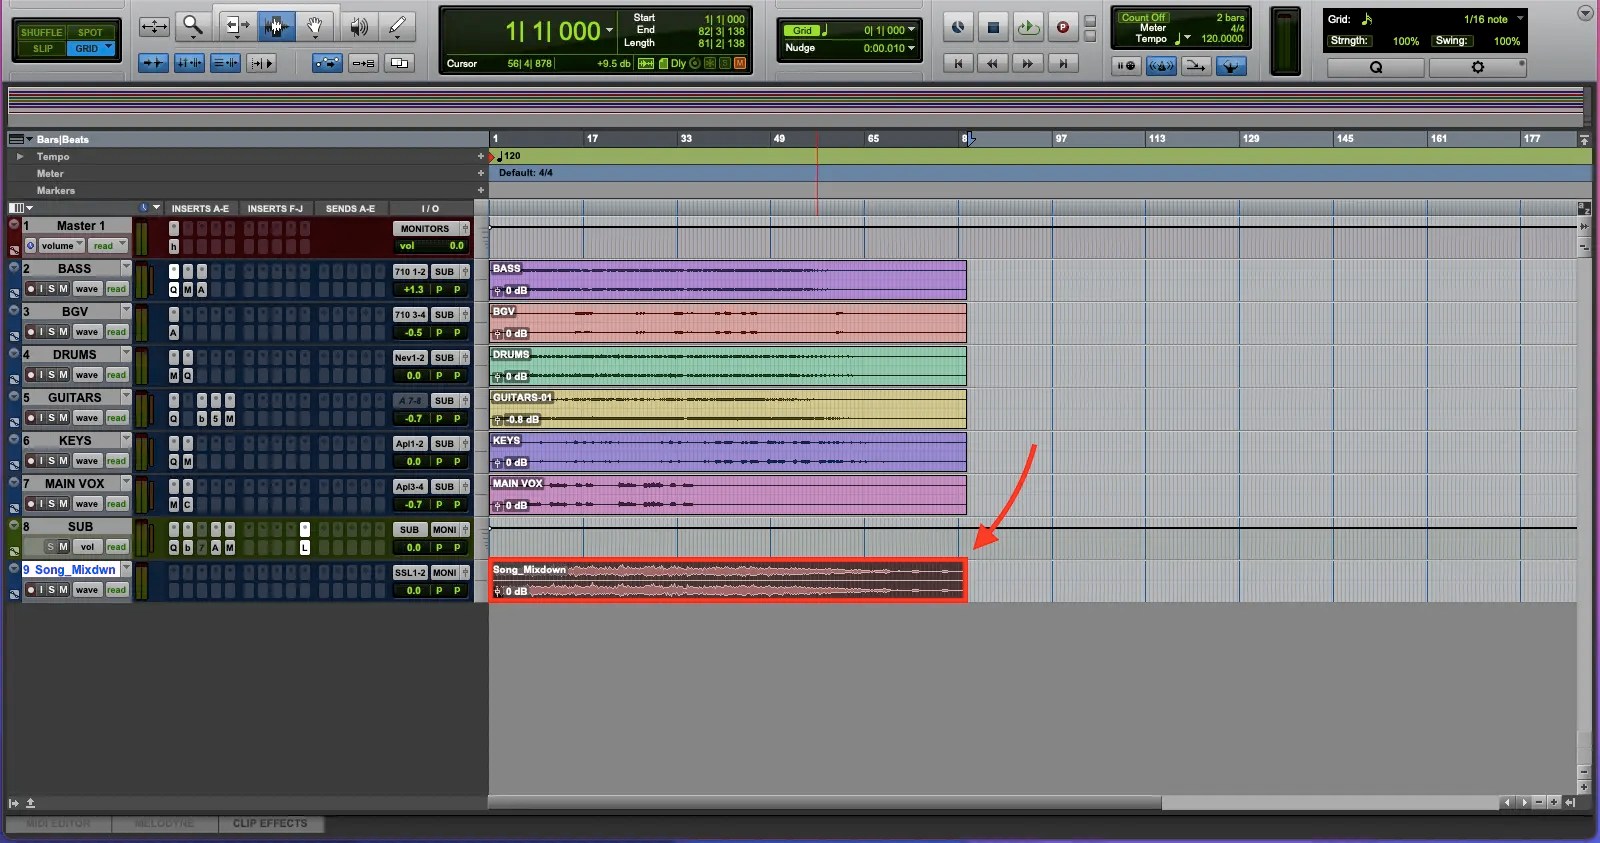Enable SLIP edit mode

[42, 48]
